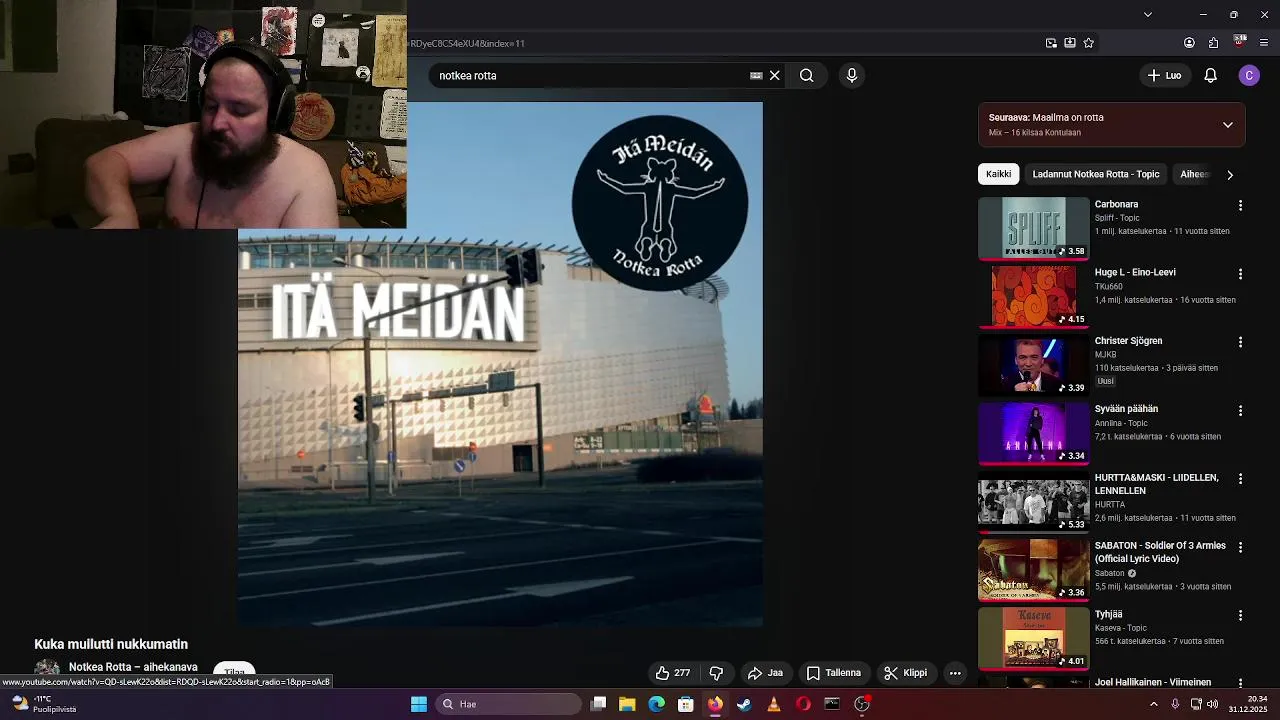The image size is (1280, 720).
Task: Open the terminal icon in taskbar
Action: click(832, 704)
